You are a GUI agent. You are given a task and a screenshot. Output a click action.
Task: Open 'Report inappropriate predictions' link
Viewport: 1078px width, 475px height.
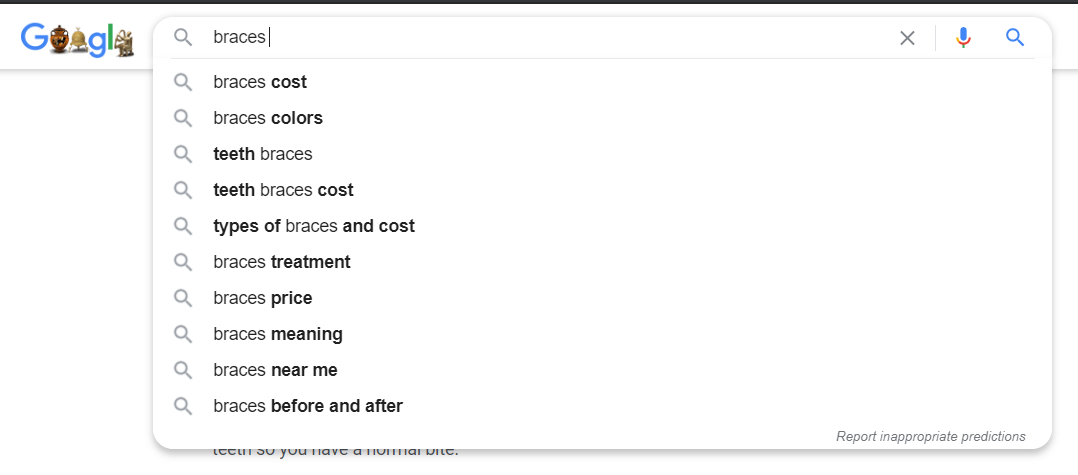(930, 436)
